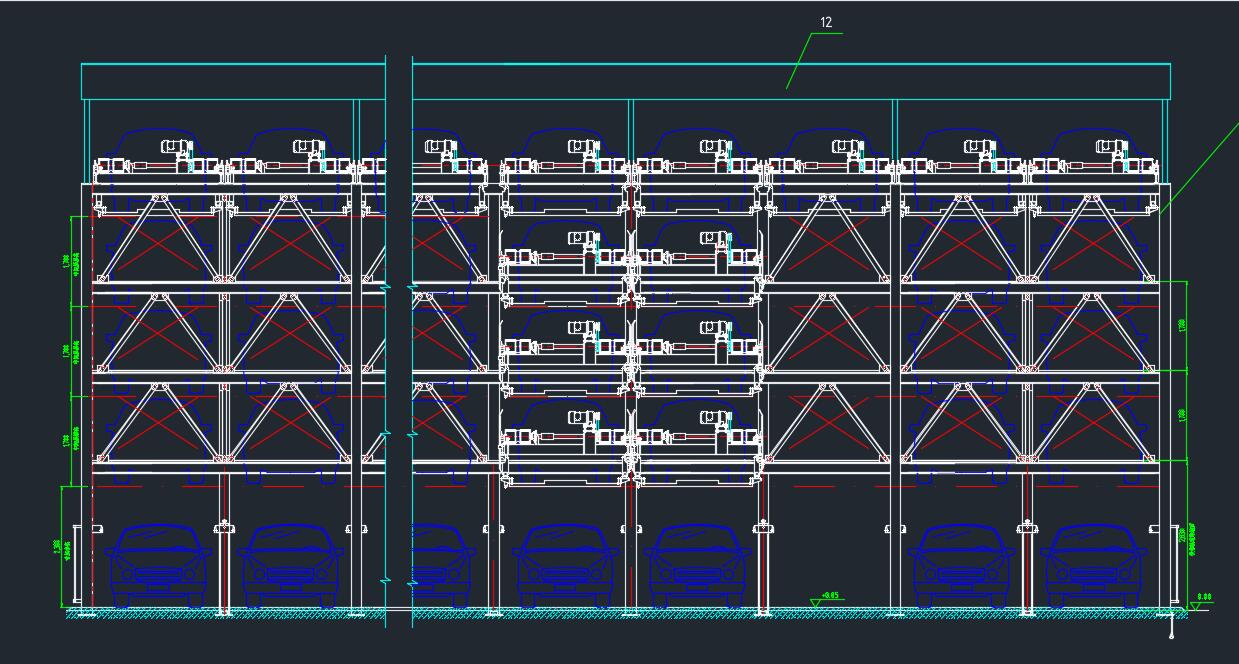
Task: Select the motor on the top-right platform
Action: pyautogui.click(x=1109, y=150)
